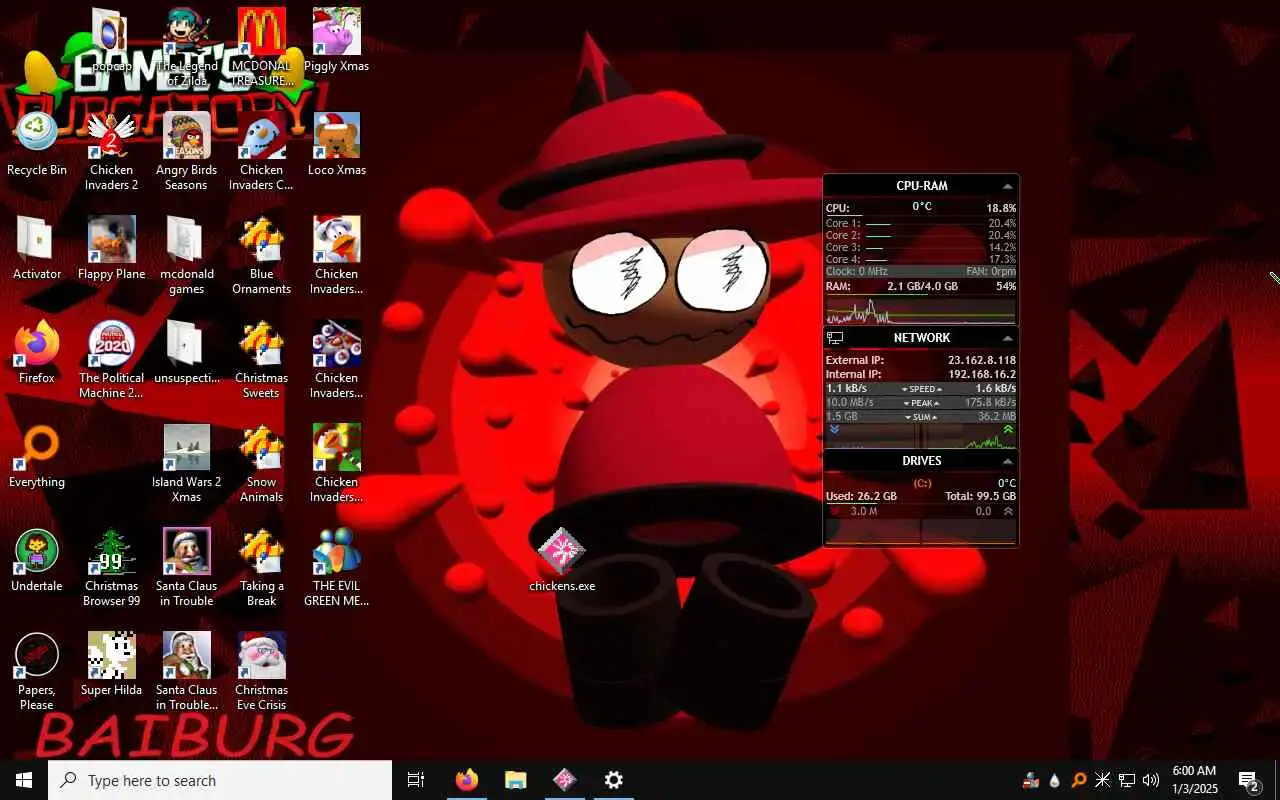The image size is (1280, 800).
Task: Click the PEAK toggle in the Network widget
Action: click(x=922, y=403)
